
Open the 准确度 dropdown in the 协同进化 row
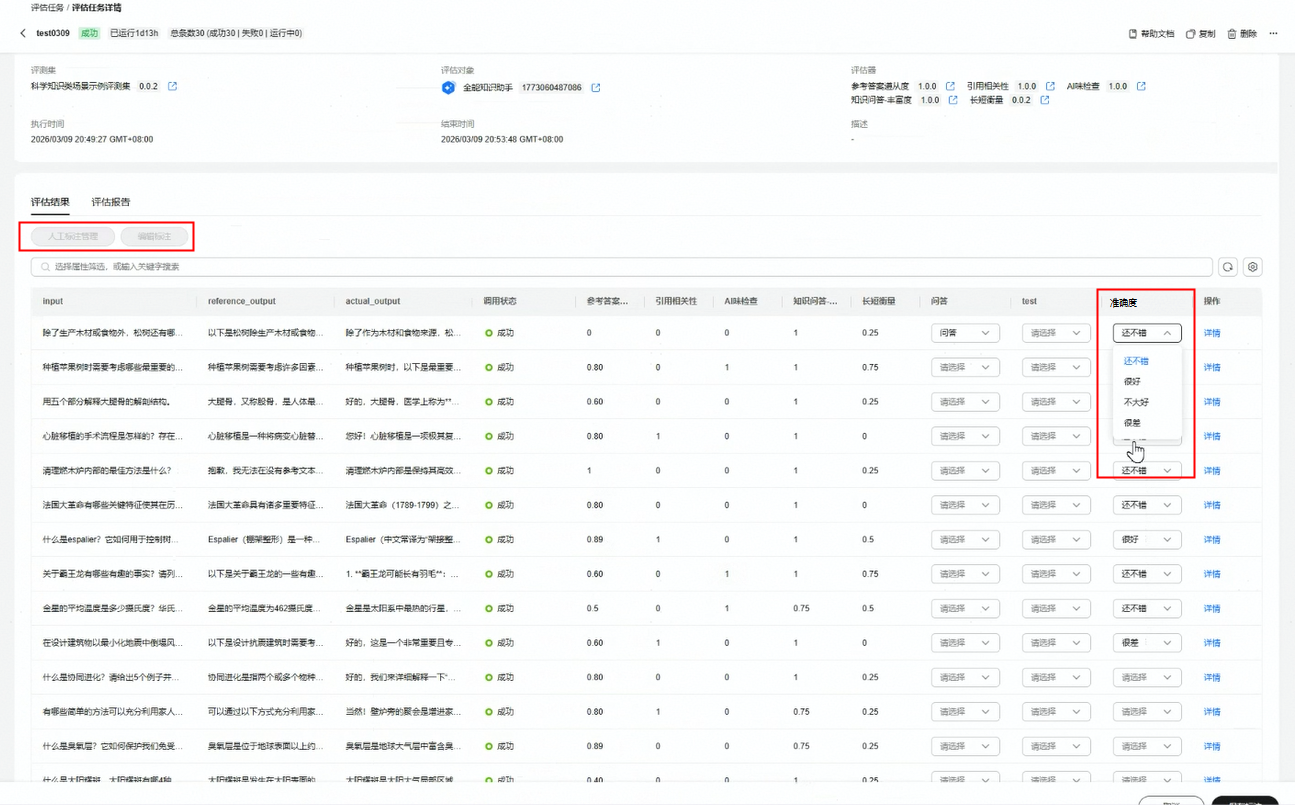point(1147,677)
